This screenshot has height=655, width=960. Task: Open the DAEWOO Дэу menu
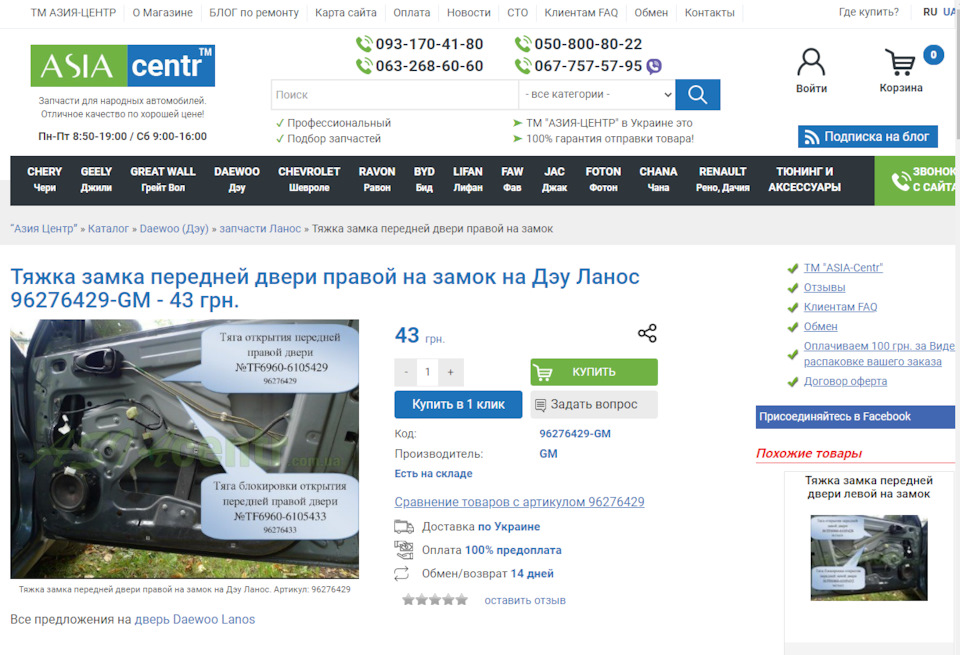pos(237,179)
